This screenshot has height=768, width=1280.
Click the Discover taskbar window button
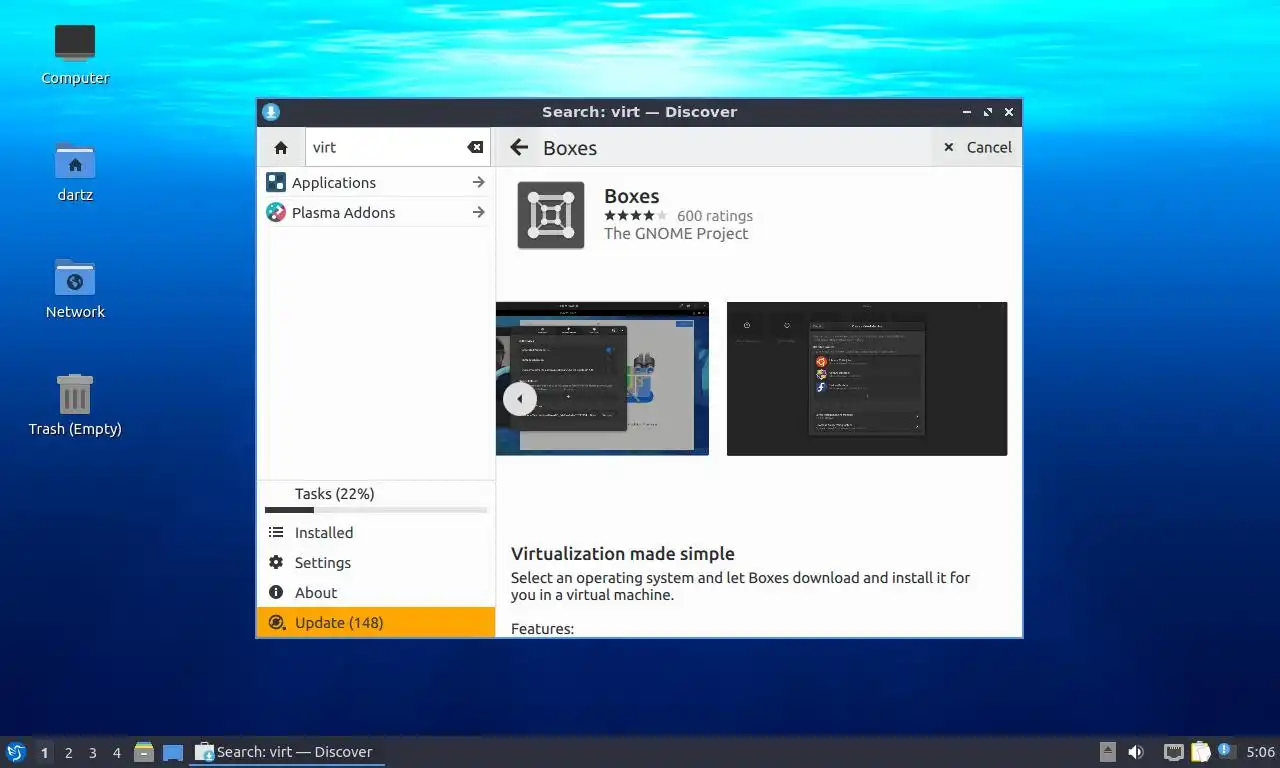coord(287,752)
